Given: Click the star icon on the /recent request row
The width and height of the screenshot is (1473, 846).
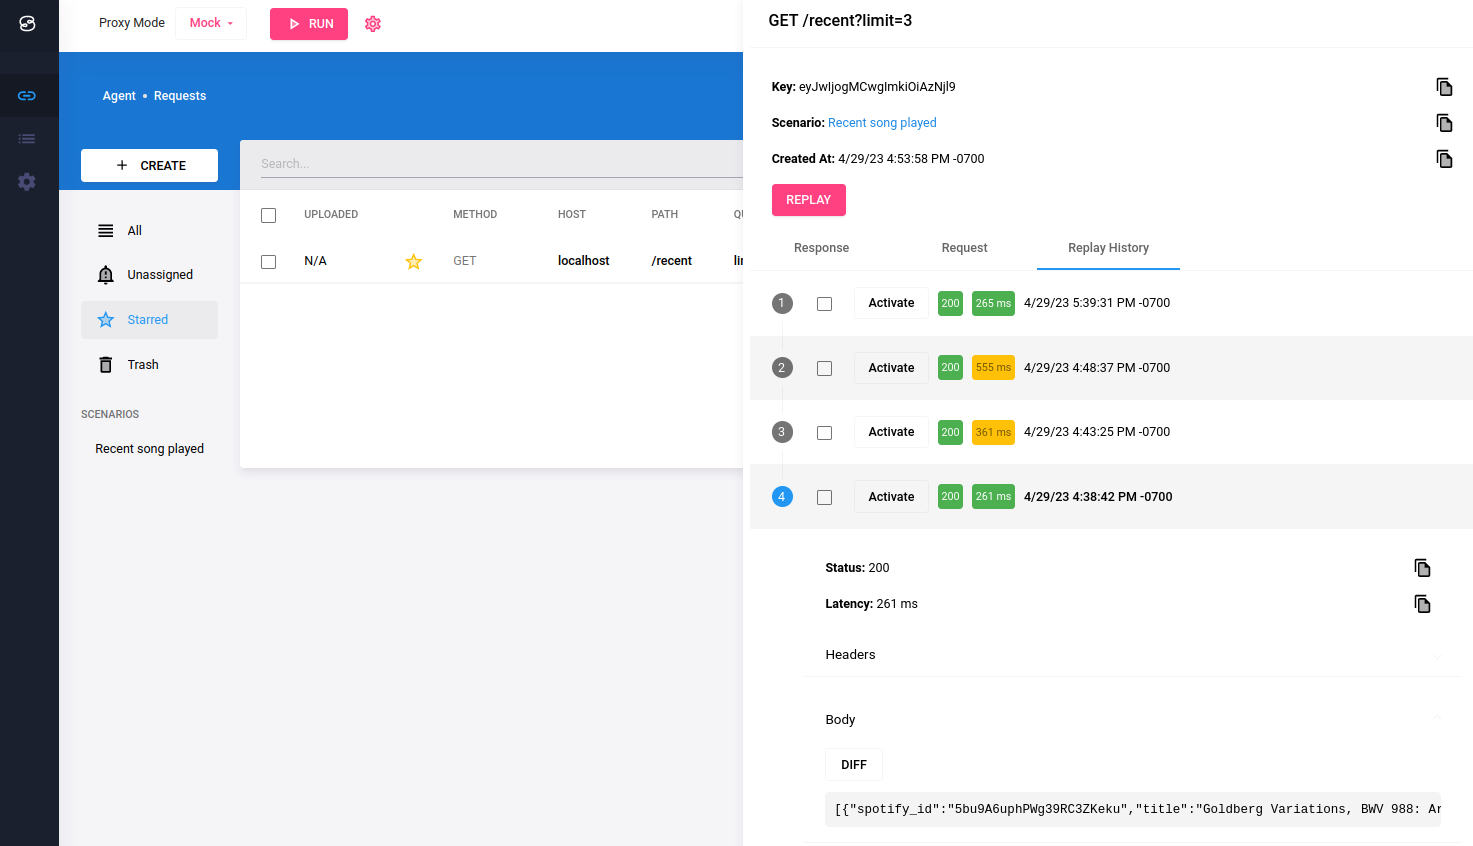Looking at the screenshot, I should tap(413, 262).
